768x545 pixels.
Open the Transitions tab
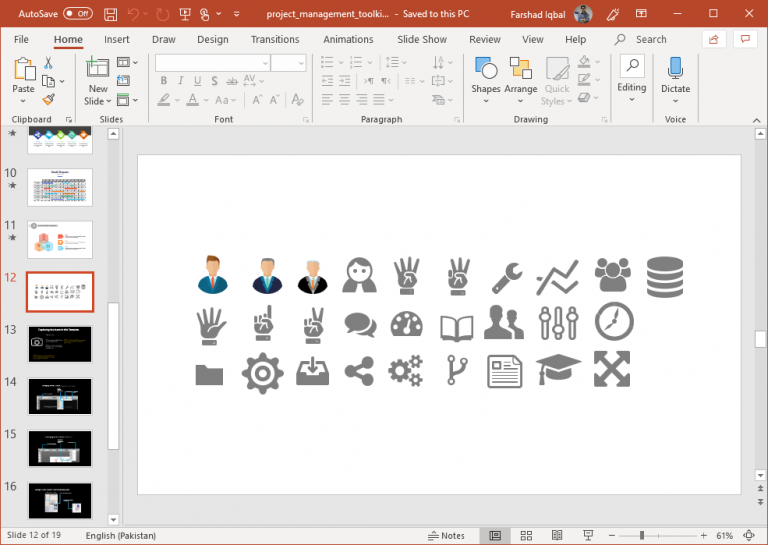[x=275, y=39]
